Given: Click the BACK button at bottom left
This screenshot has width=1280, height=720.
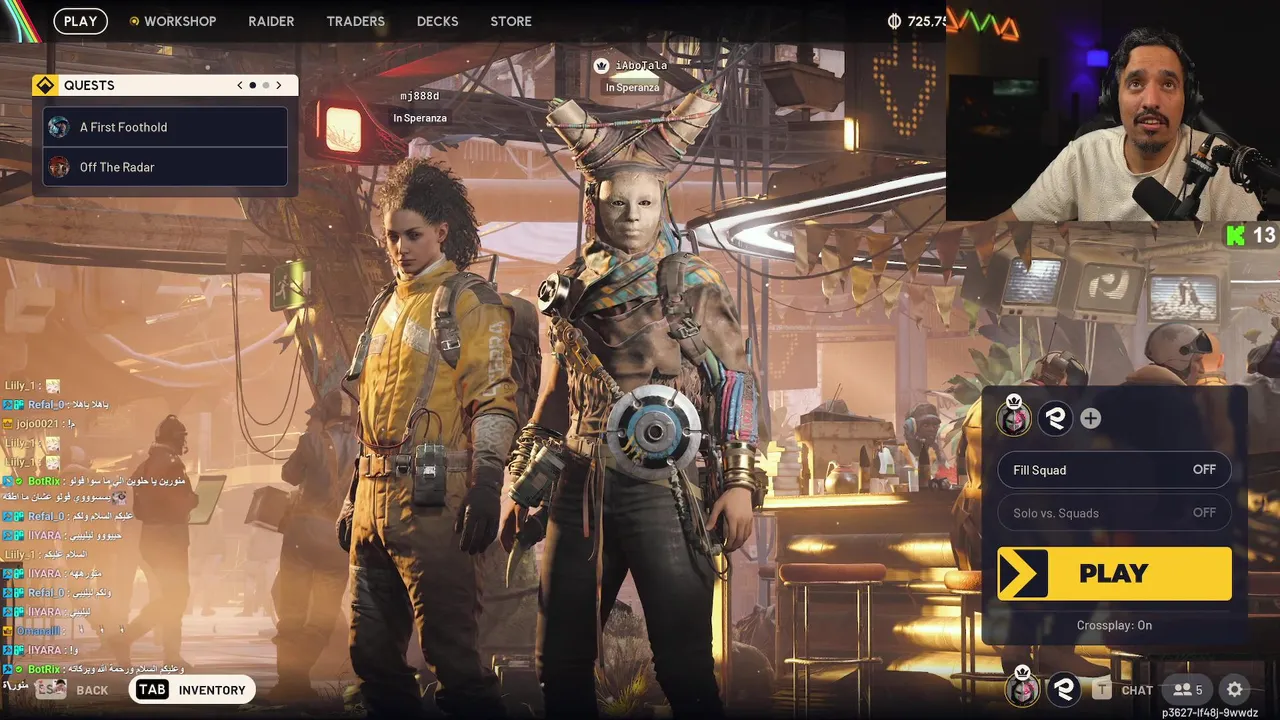Looking at the screenshot, I should [72, 690].
